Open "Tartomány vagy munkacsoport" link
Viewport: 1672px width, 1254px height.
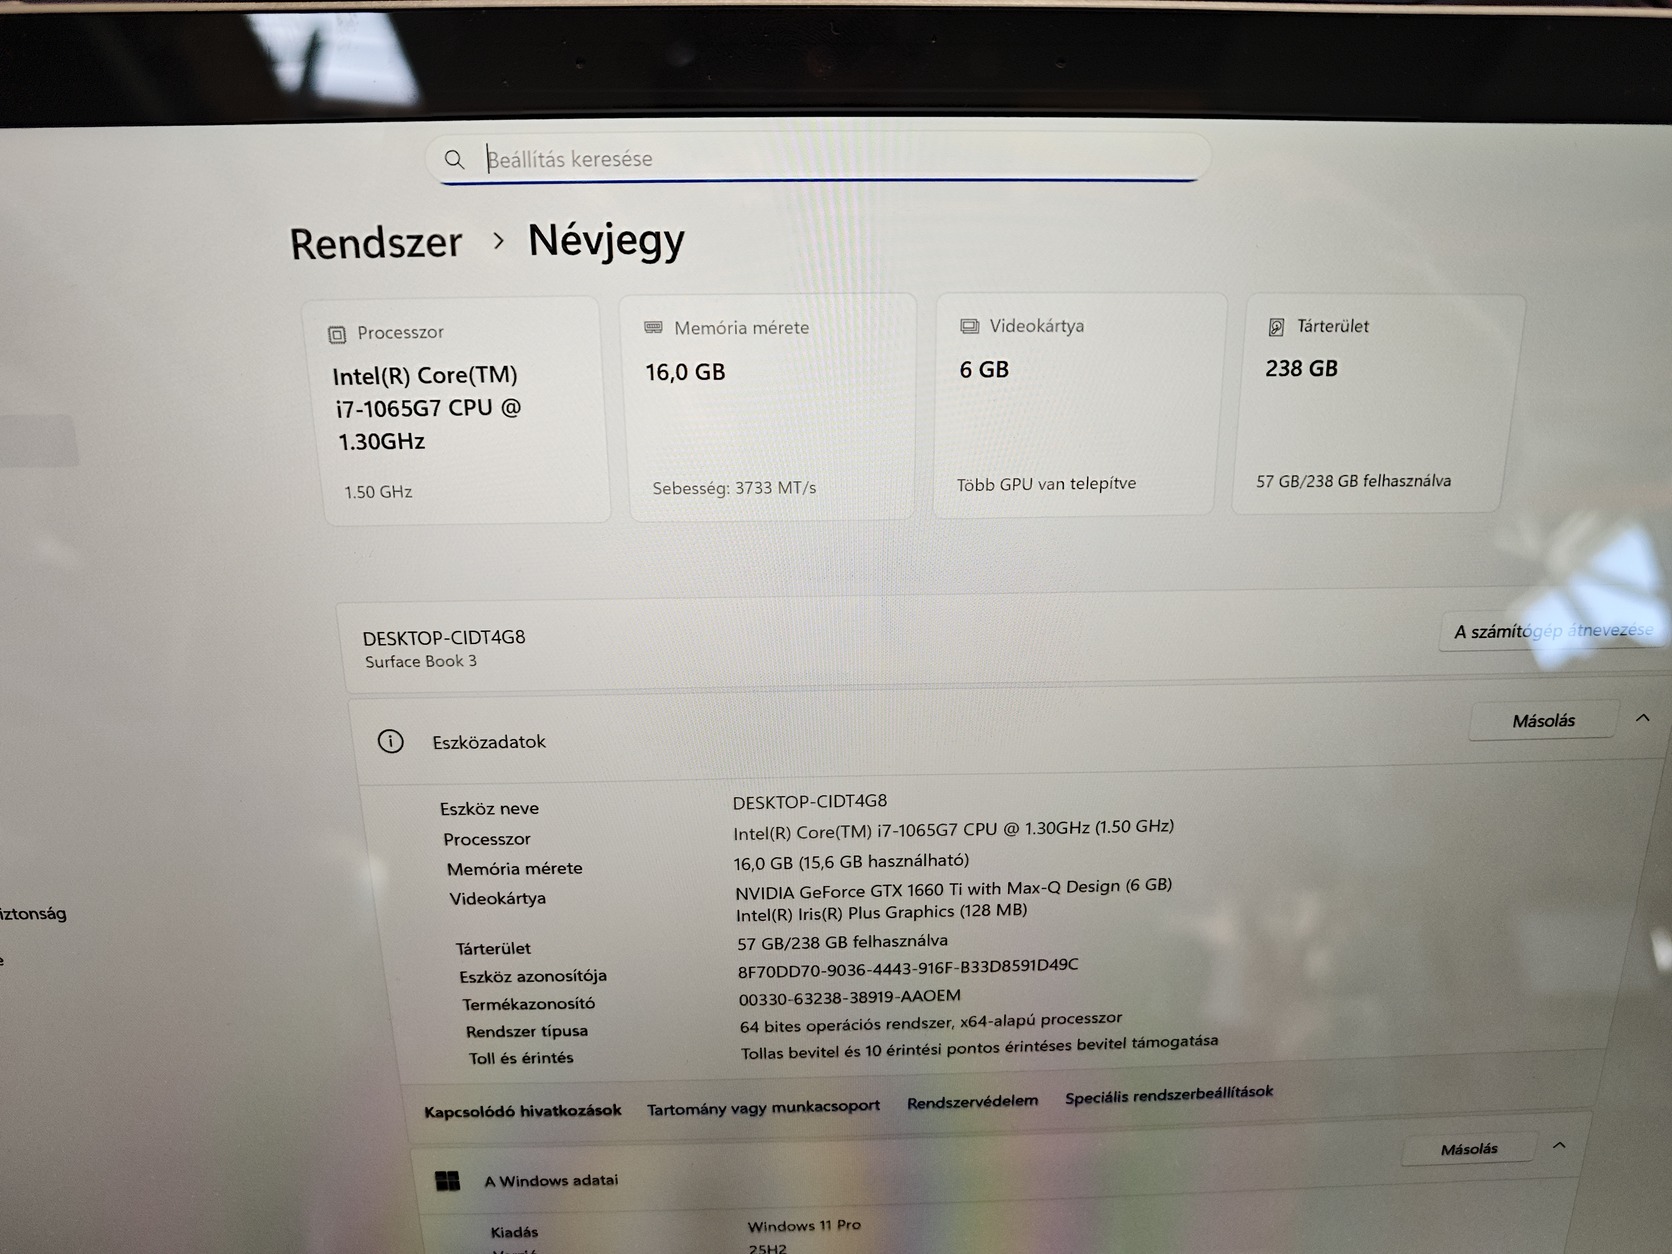pos(763,1108)
